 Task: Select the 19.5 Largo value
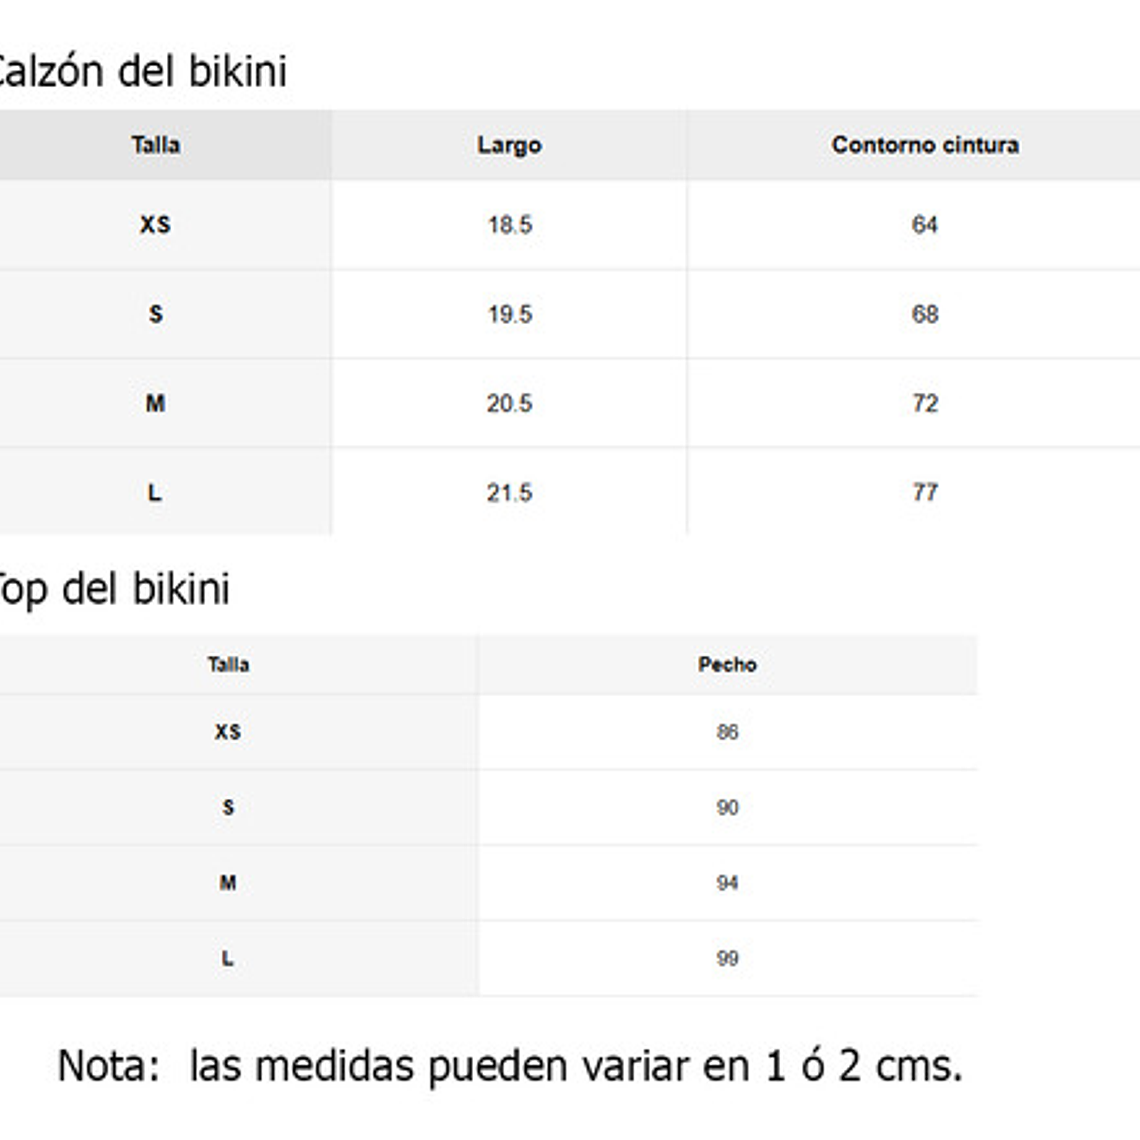coord(509,314)
